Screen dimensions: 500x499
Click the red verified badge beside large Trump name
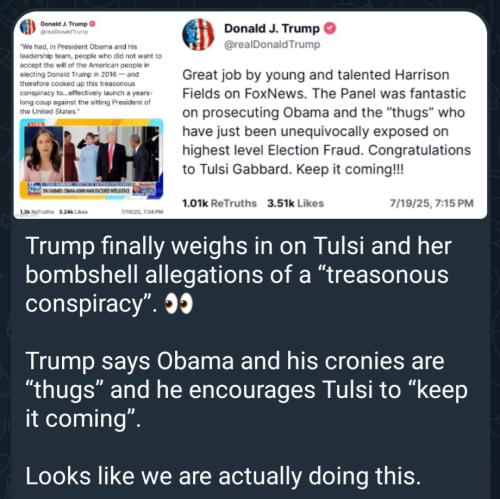click(330, 29)
